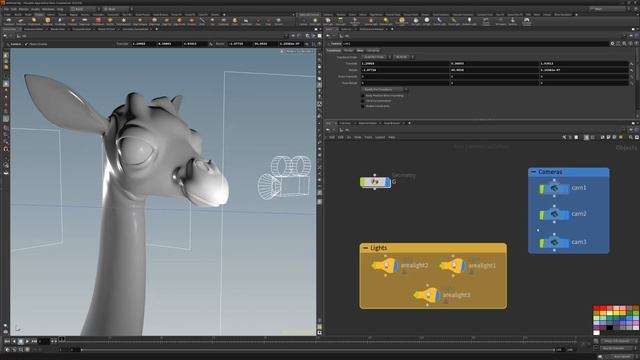Select the arealight3 node icon
This screenshot has height=360, width=640.
[426, 295]
